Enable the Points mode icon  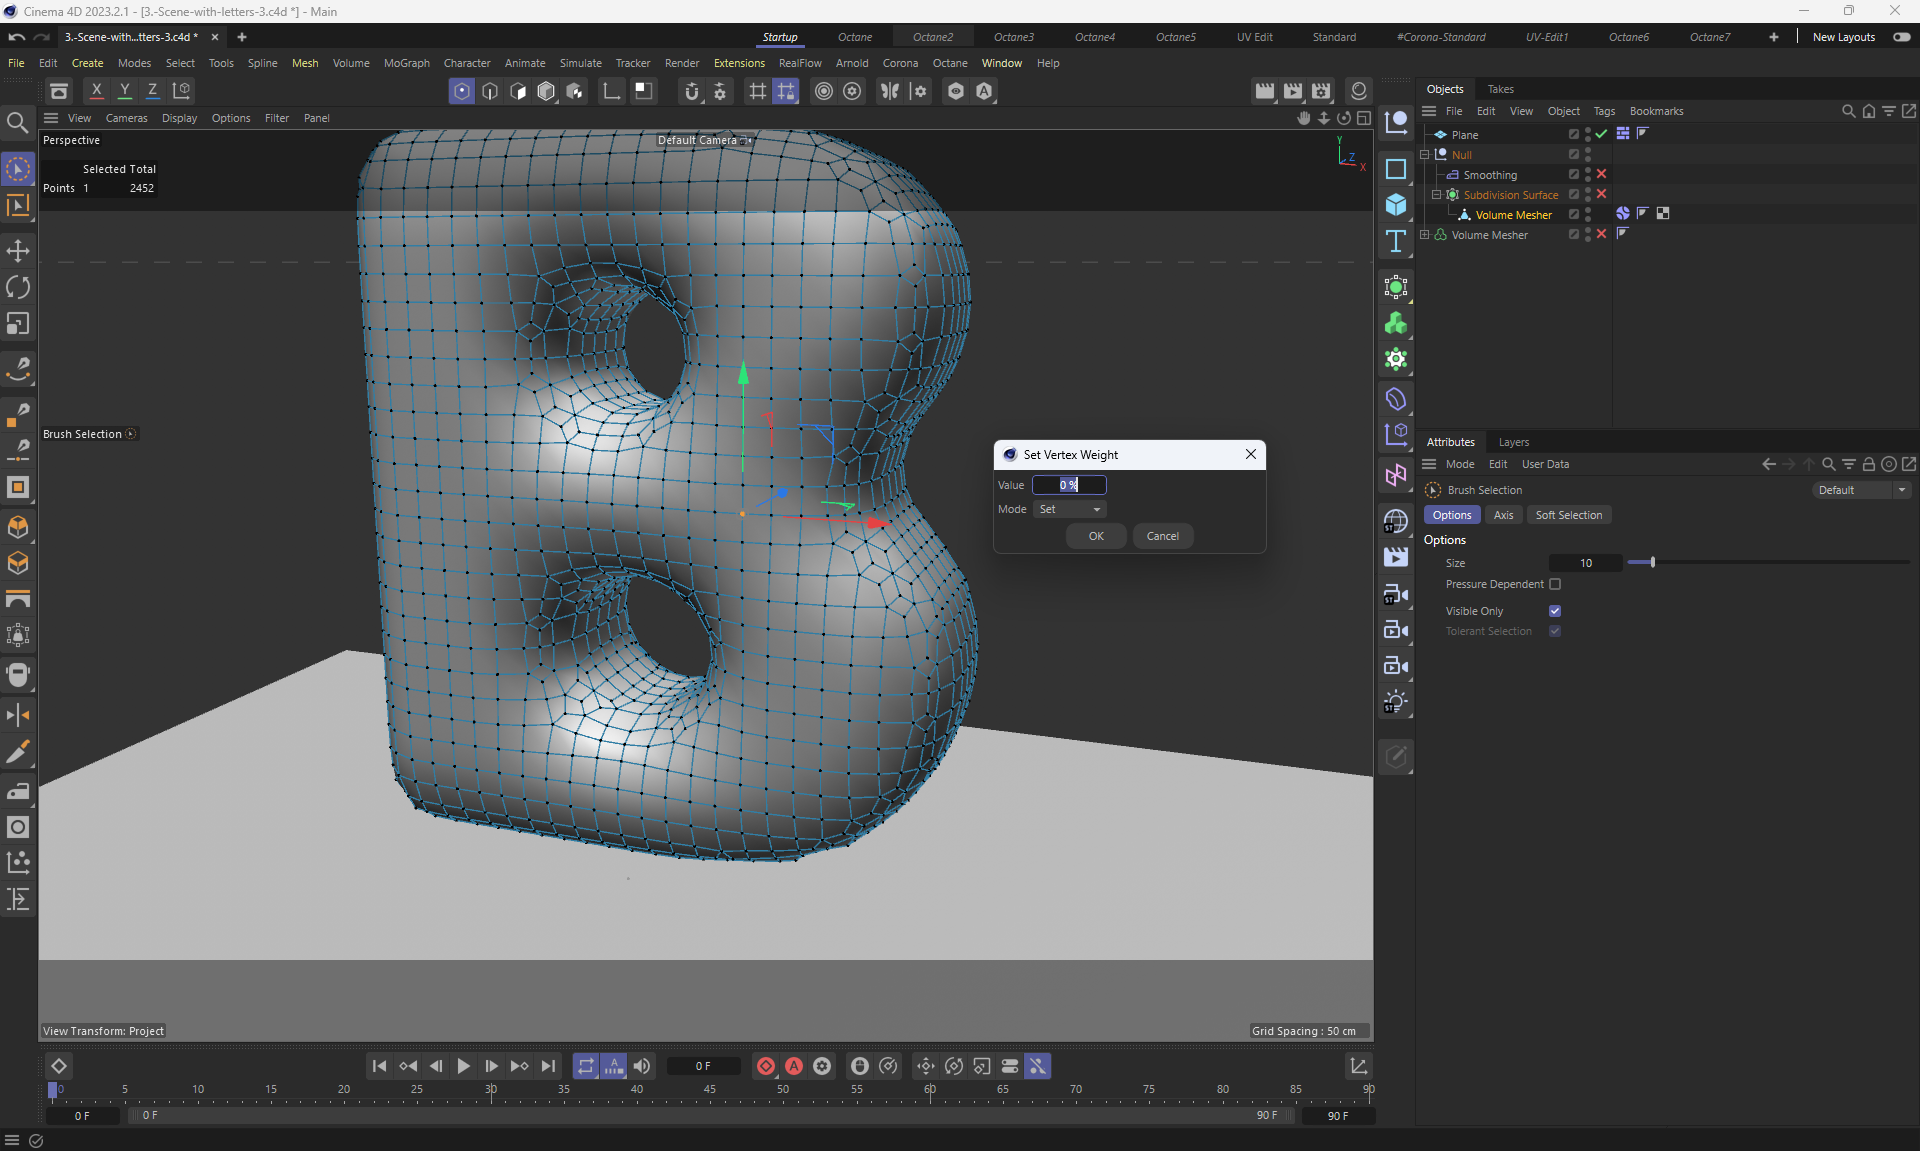click(x=461, y=91)
